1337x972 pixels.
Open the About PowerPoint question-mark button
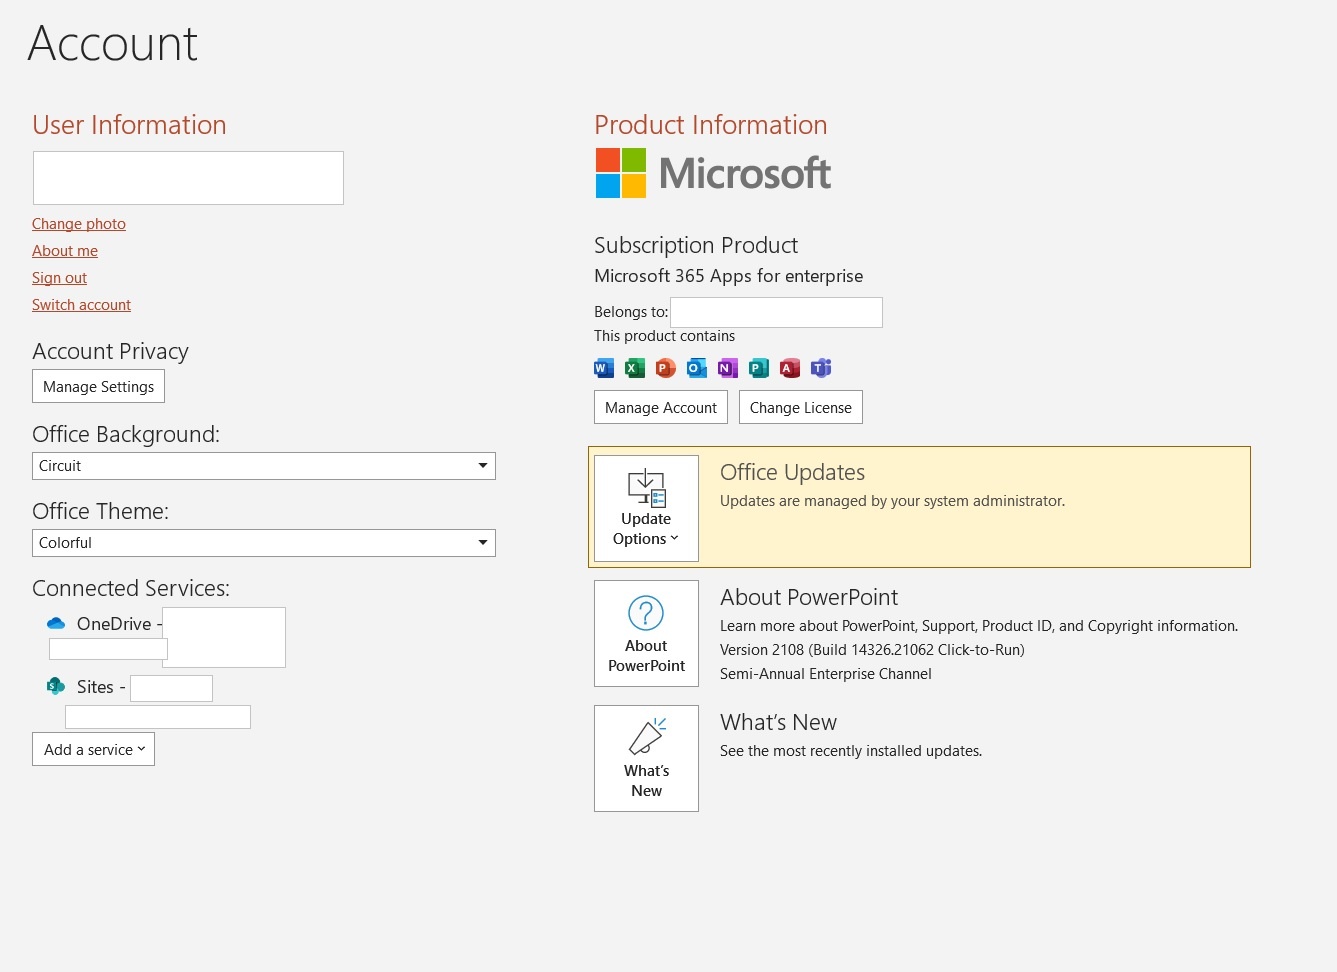(x=646, y=633)
